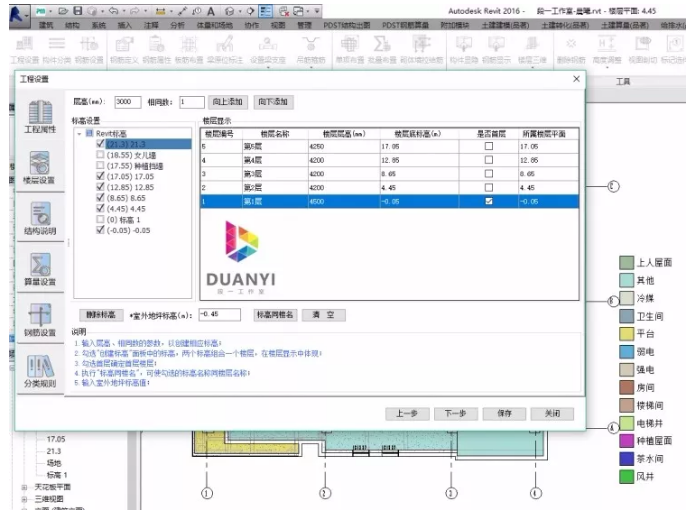Open the 结构 ribbon tab
The image size is (693, 513).
[72, 25]
